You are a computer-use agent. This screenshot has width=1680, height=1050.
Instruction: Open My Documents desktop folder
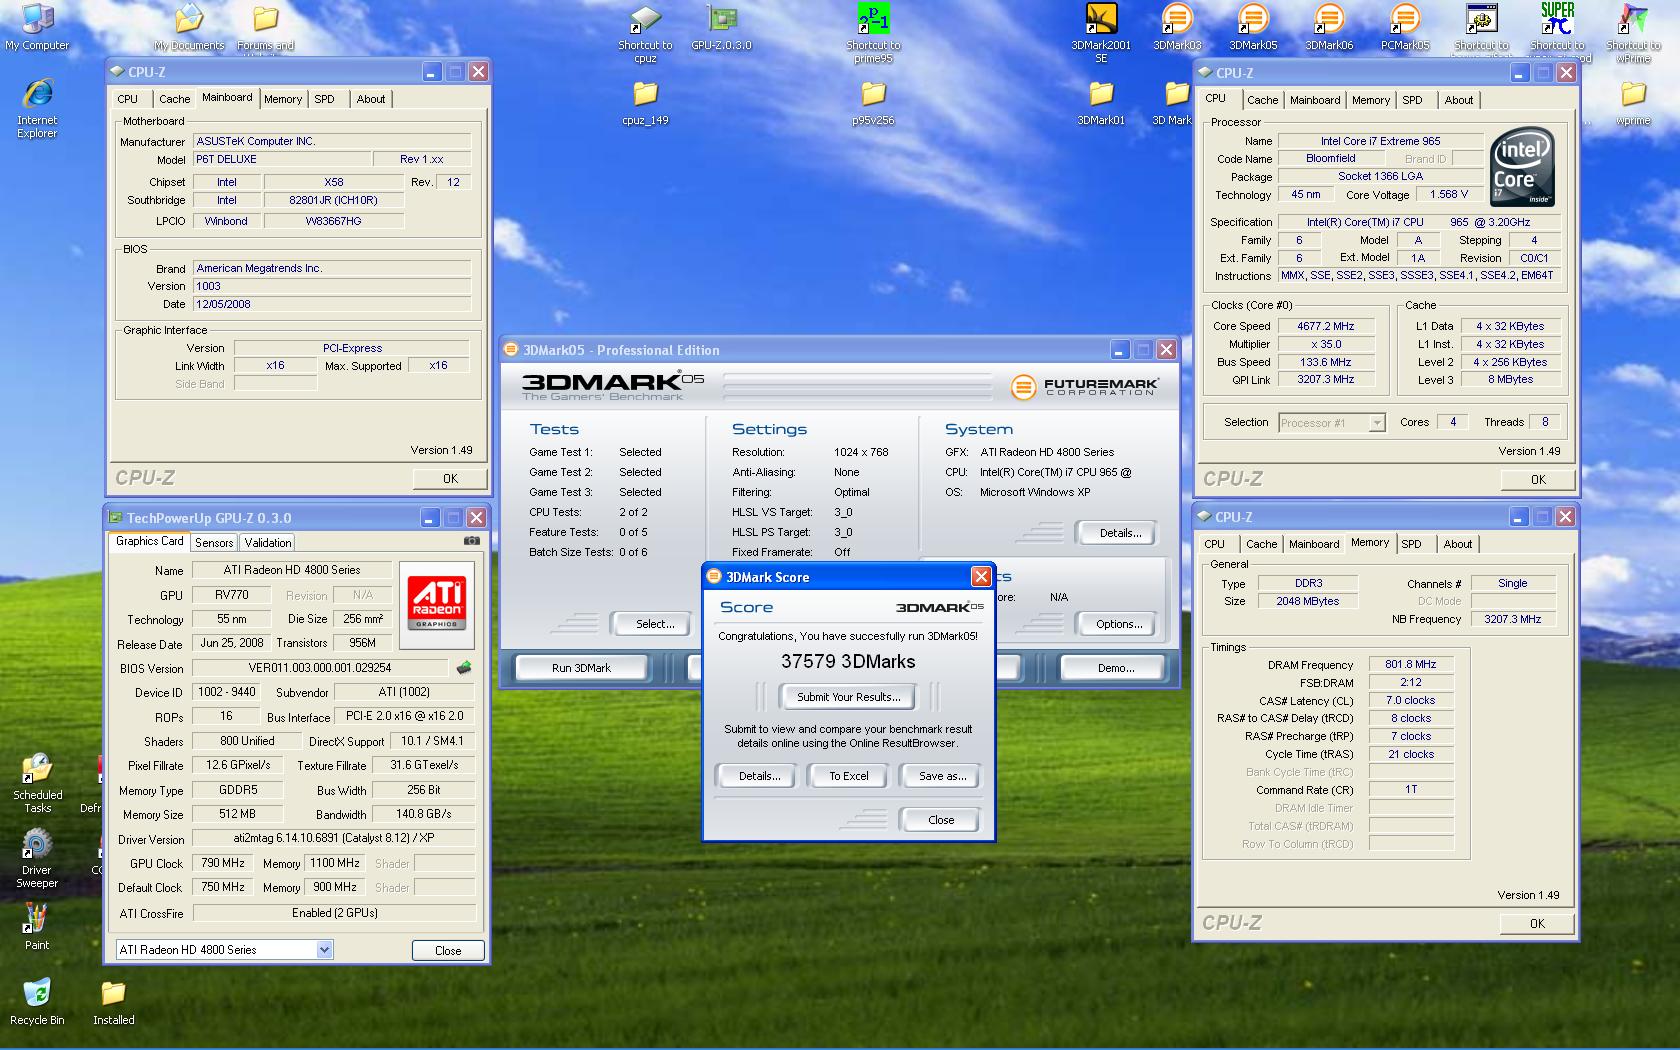[x=189, y=26]
